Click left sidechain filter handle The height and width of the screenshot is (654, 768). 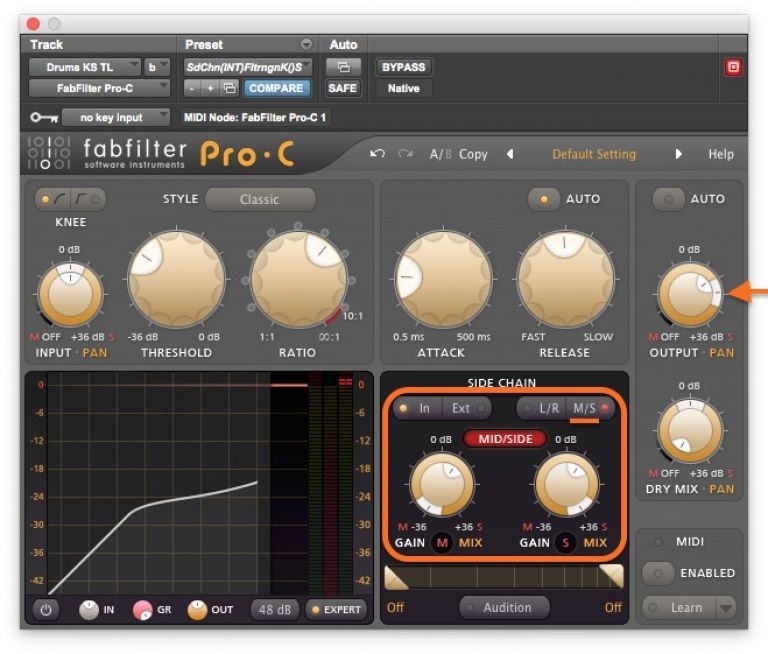(397, 578)
